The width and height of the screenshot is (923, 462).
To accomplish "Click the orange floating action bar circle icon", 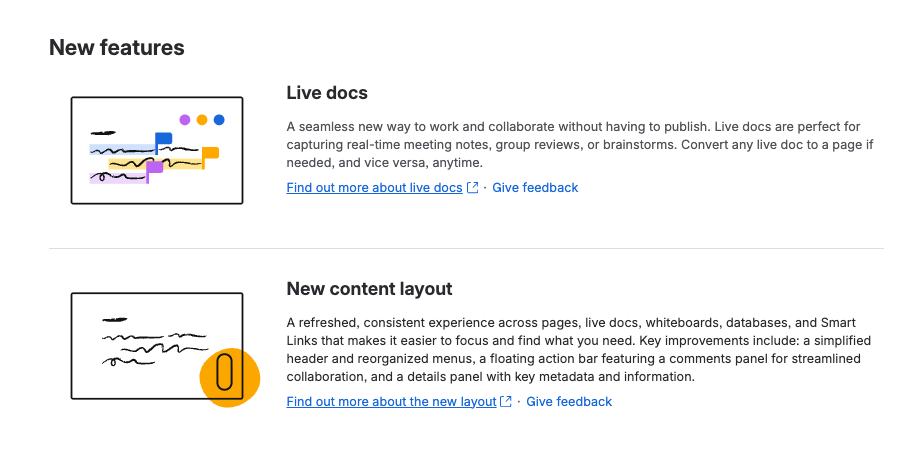I will [x=230, y=377].
